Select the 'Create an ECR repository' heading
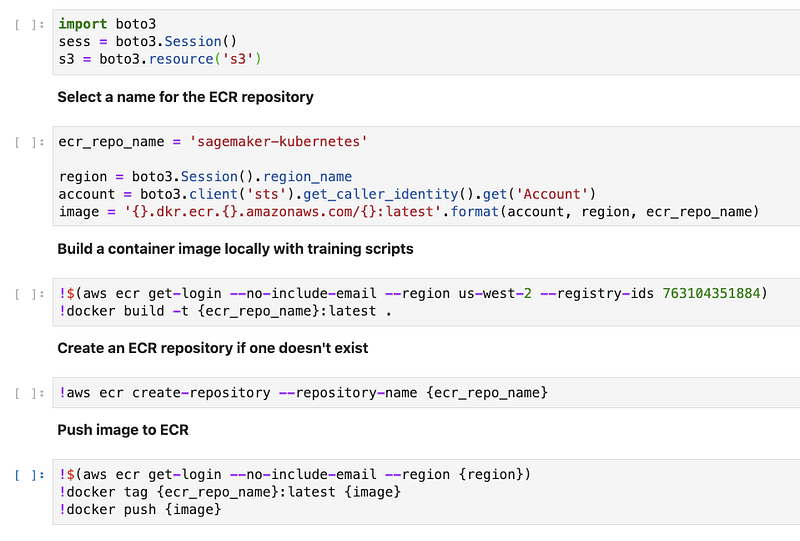 coord(213,348)
